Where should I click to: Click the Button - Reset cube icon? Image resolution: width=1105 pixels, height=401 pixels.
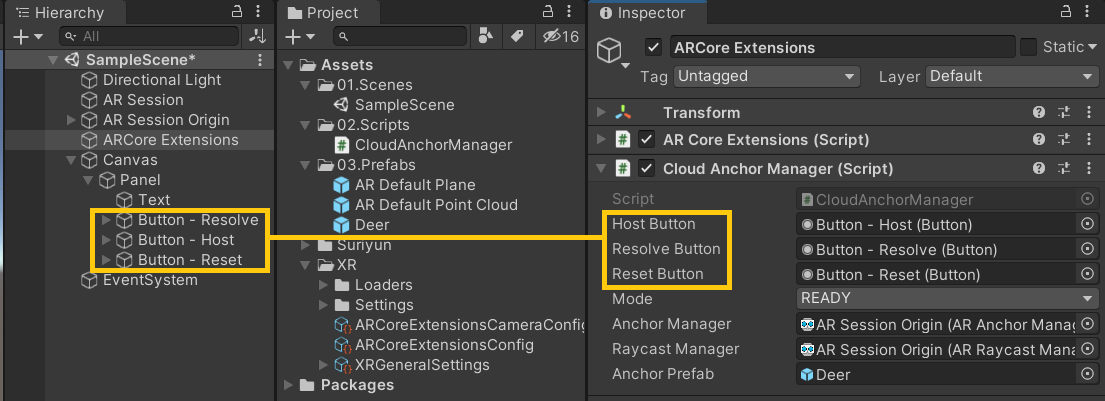pos(124,259)
